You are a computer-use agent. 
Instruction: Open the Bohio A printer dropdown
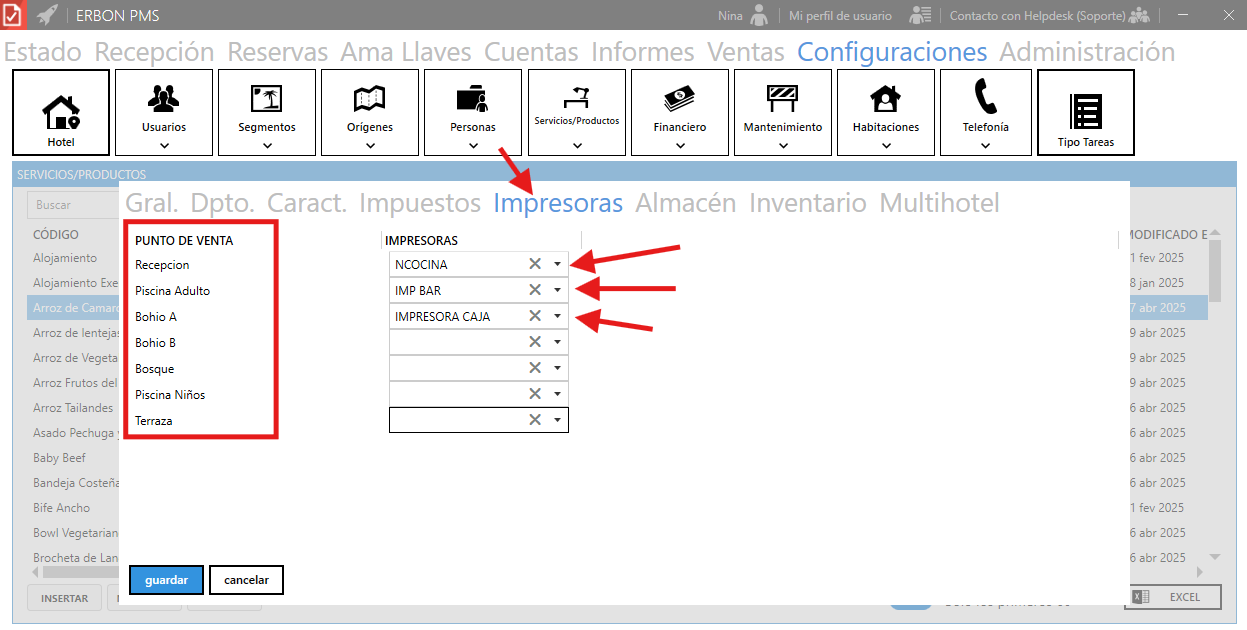click(x=557, y=316)
